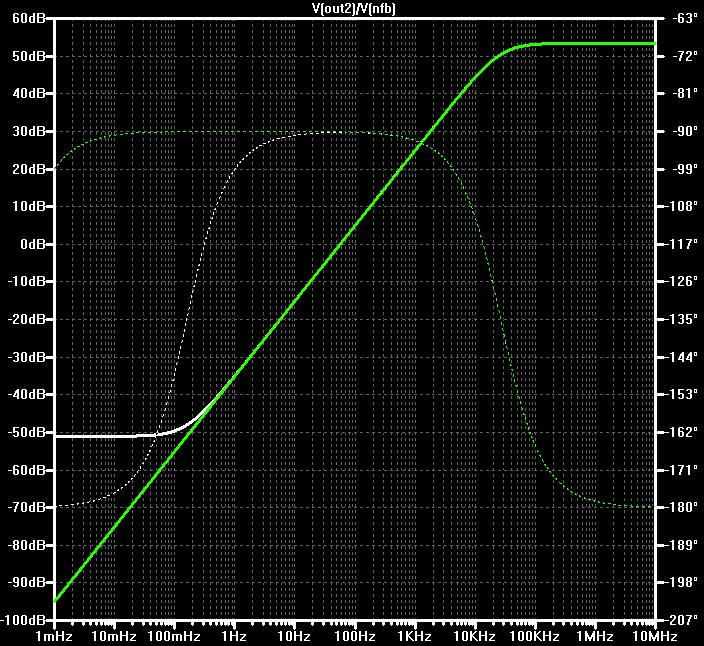Click the -70dB left axis label
Image resolution: width=704 pixels, height=646 pixels.
point(26,507)
